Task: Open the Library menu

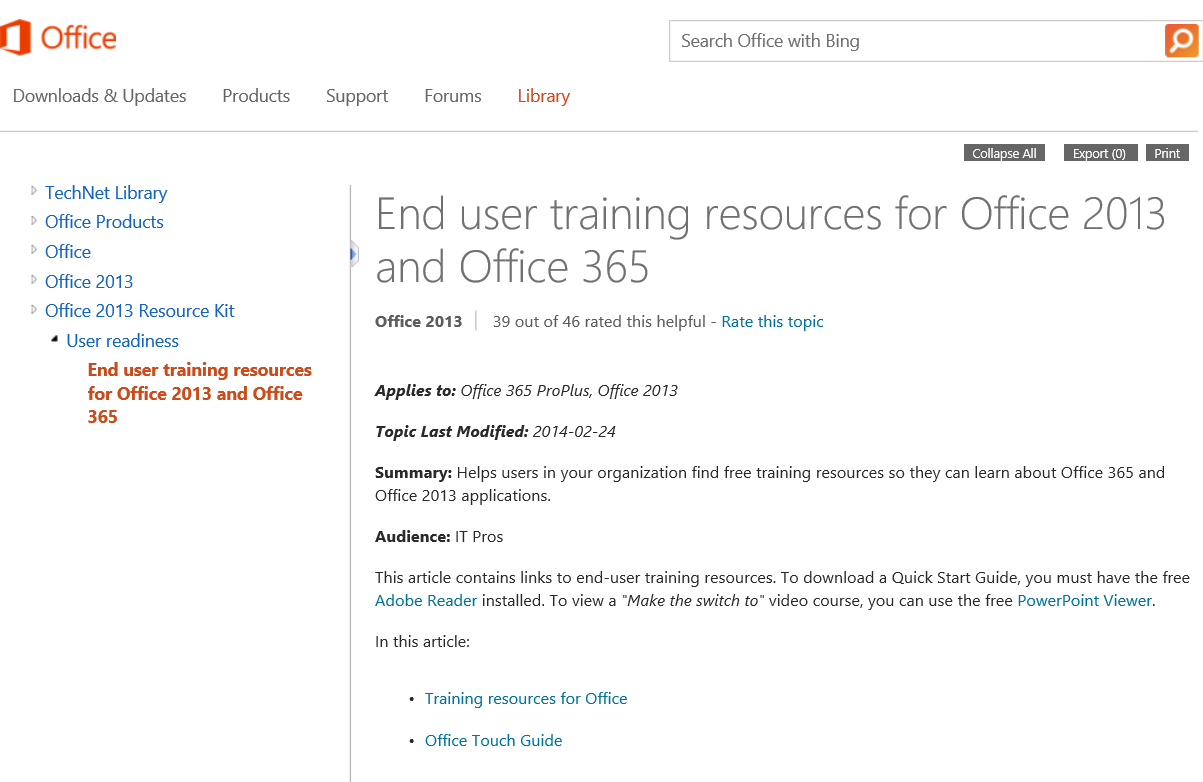Action: [544, 96]
